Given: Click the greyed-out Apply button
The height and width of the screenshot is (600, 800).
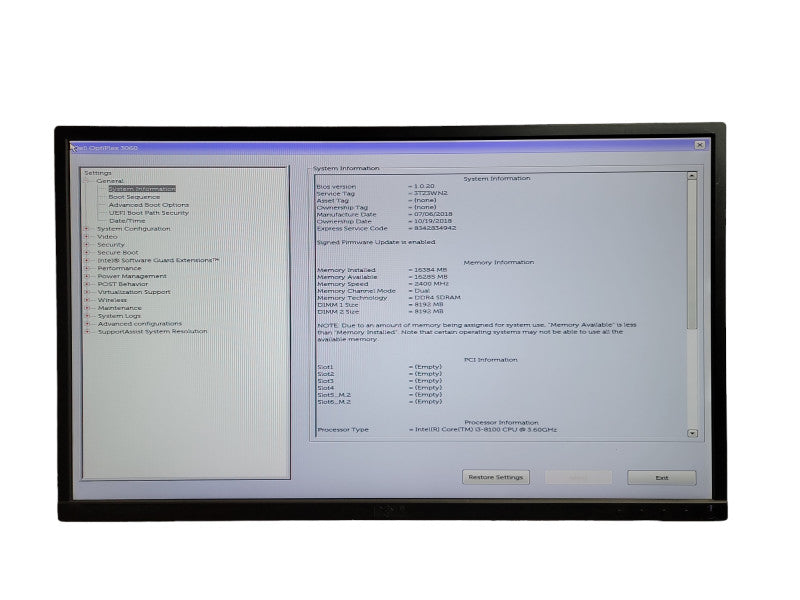Looking at the screenshot, I should click(x=578, y=478).
